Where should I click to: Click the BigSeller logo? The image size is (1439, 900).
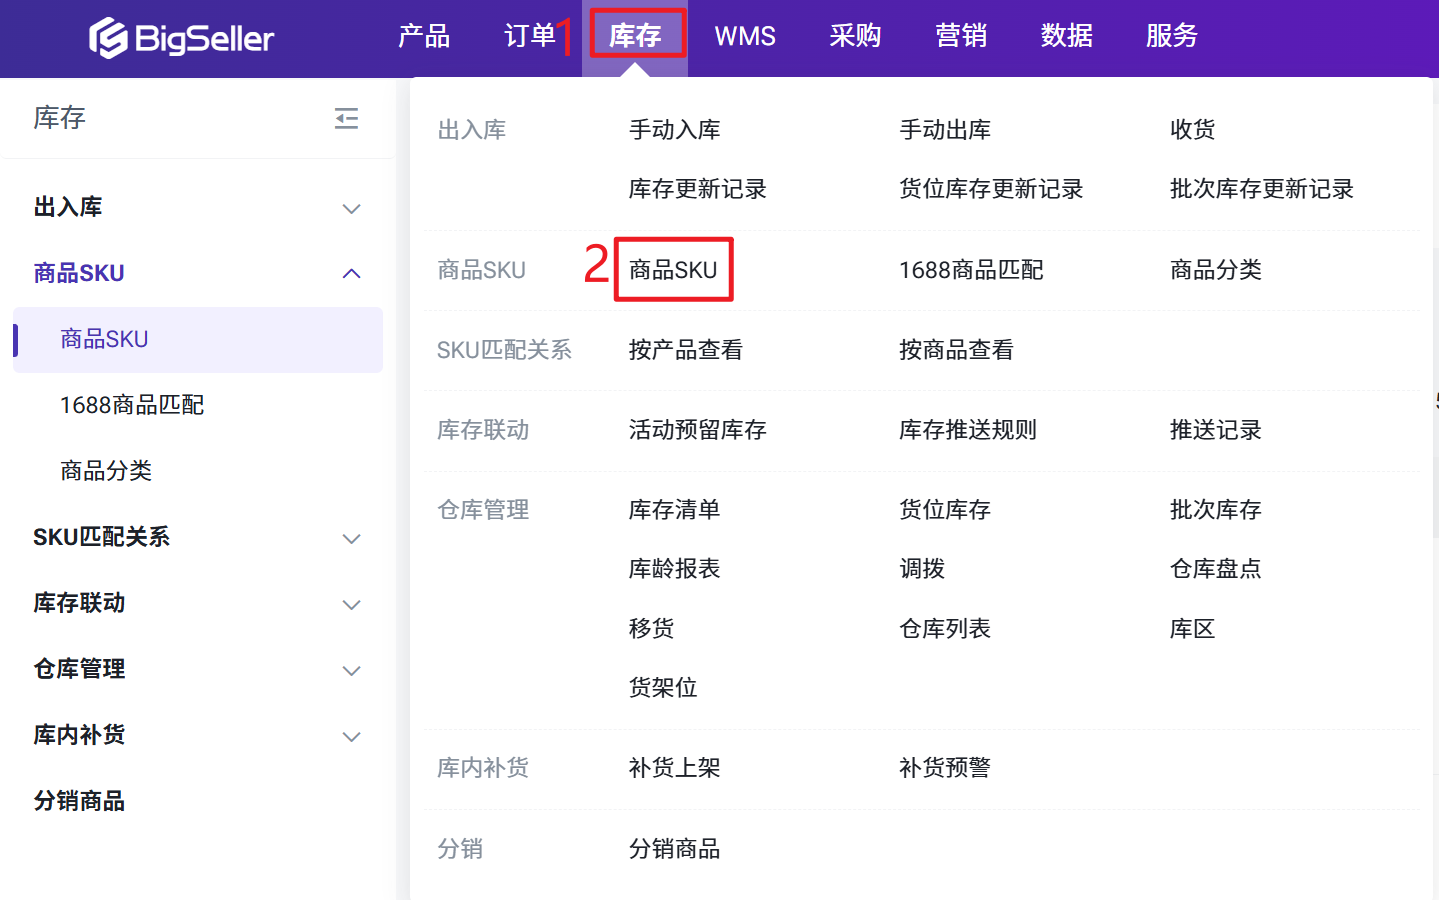pos(181,38)
